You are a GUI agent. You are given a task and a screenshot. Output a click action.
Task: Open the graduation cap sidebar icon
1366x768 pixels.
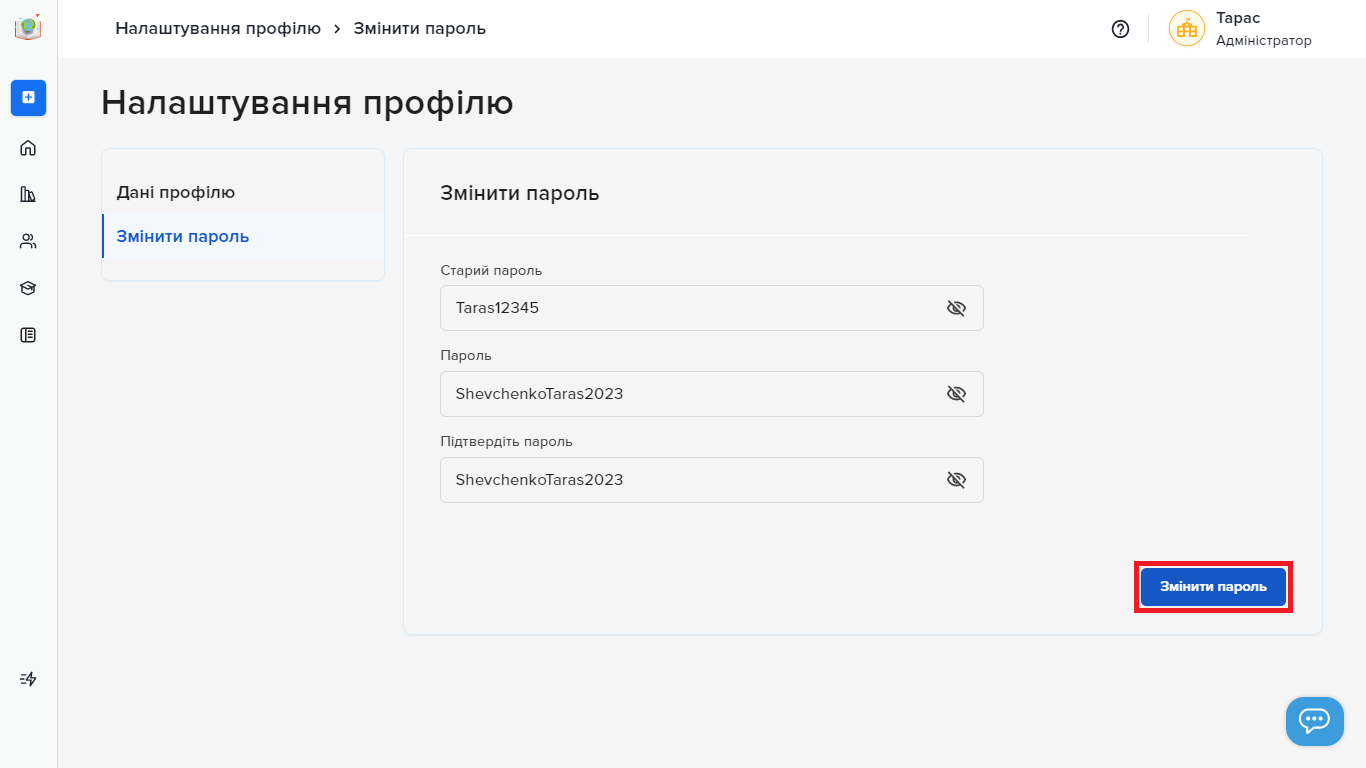point(28,288)
